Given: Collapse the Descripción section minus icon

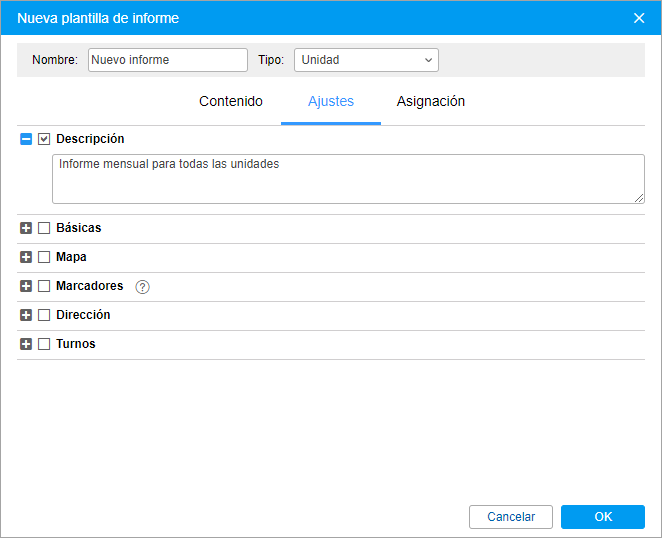Looking at the screenshot, I should click(x=26, y=139).
